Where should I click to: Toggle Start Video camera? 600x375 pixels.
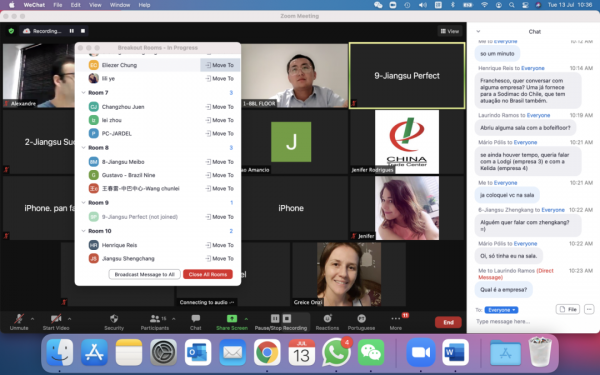click(x=56, y=318)
